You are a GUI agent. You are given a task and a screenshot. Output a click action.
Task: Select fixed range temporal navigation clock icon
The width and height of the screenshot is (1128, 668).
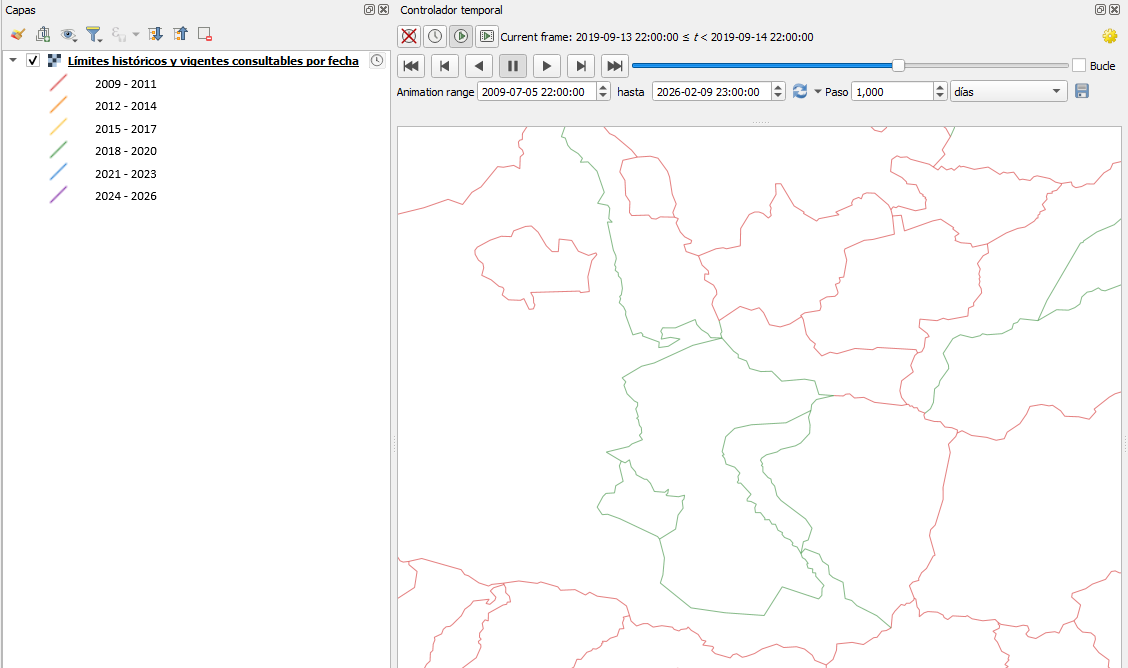click(435, 37)
